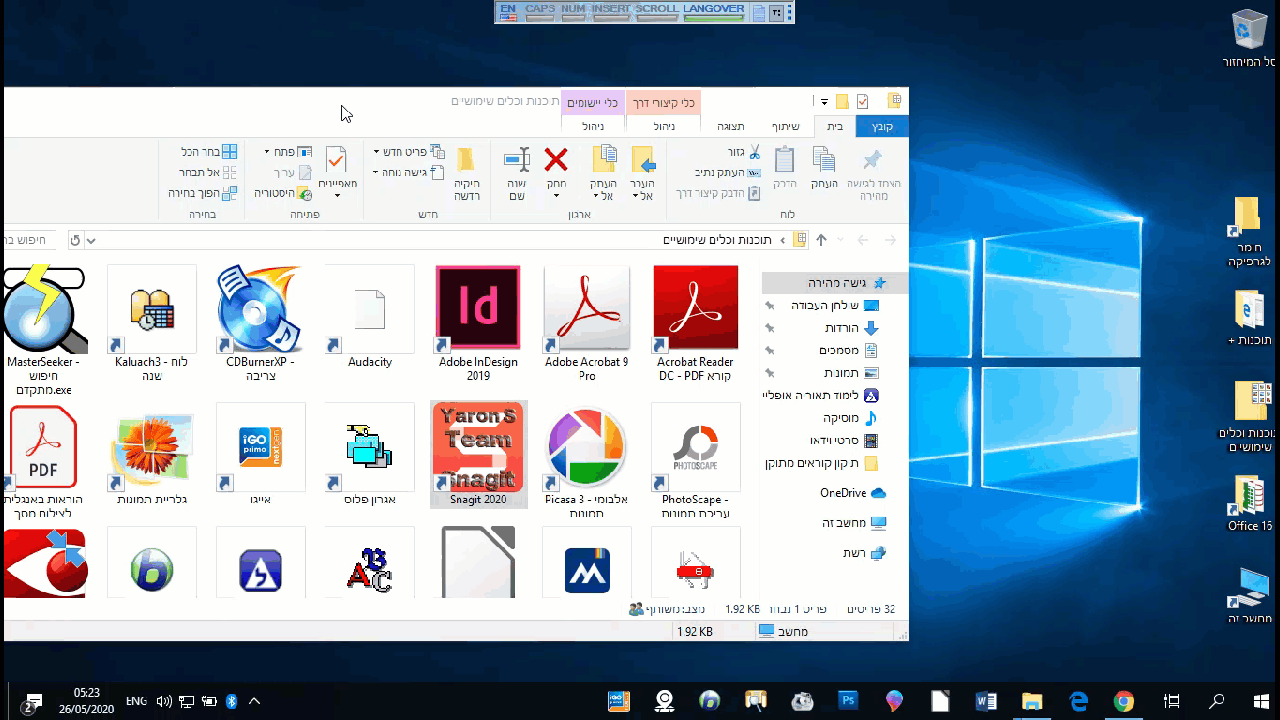Click the New folder (תיקיה חדשה) icon
This screenshot has width=1280, height=720.
point(466,160)
